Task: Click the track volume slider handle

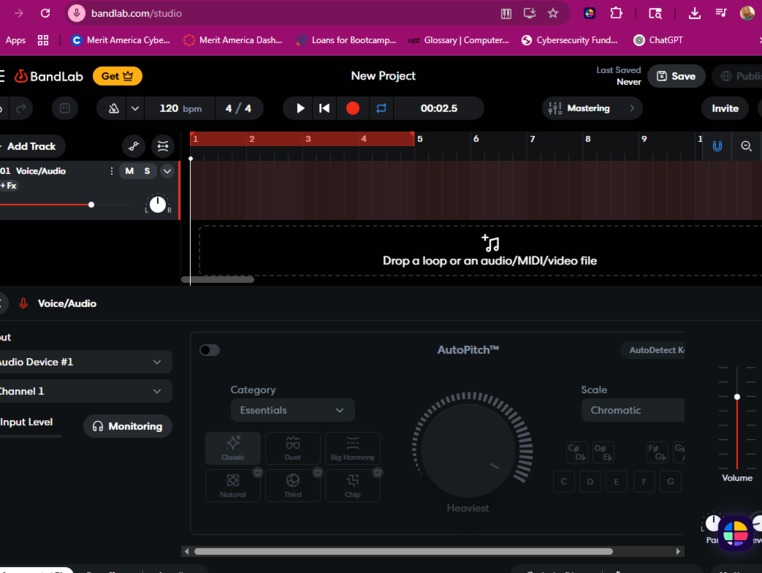Action: [x=91, y=205]
